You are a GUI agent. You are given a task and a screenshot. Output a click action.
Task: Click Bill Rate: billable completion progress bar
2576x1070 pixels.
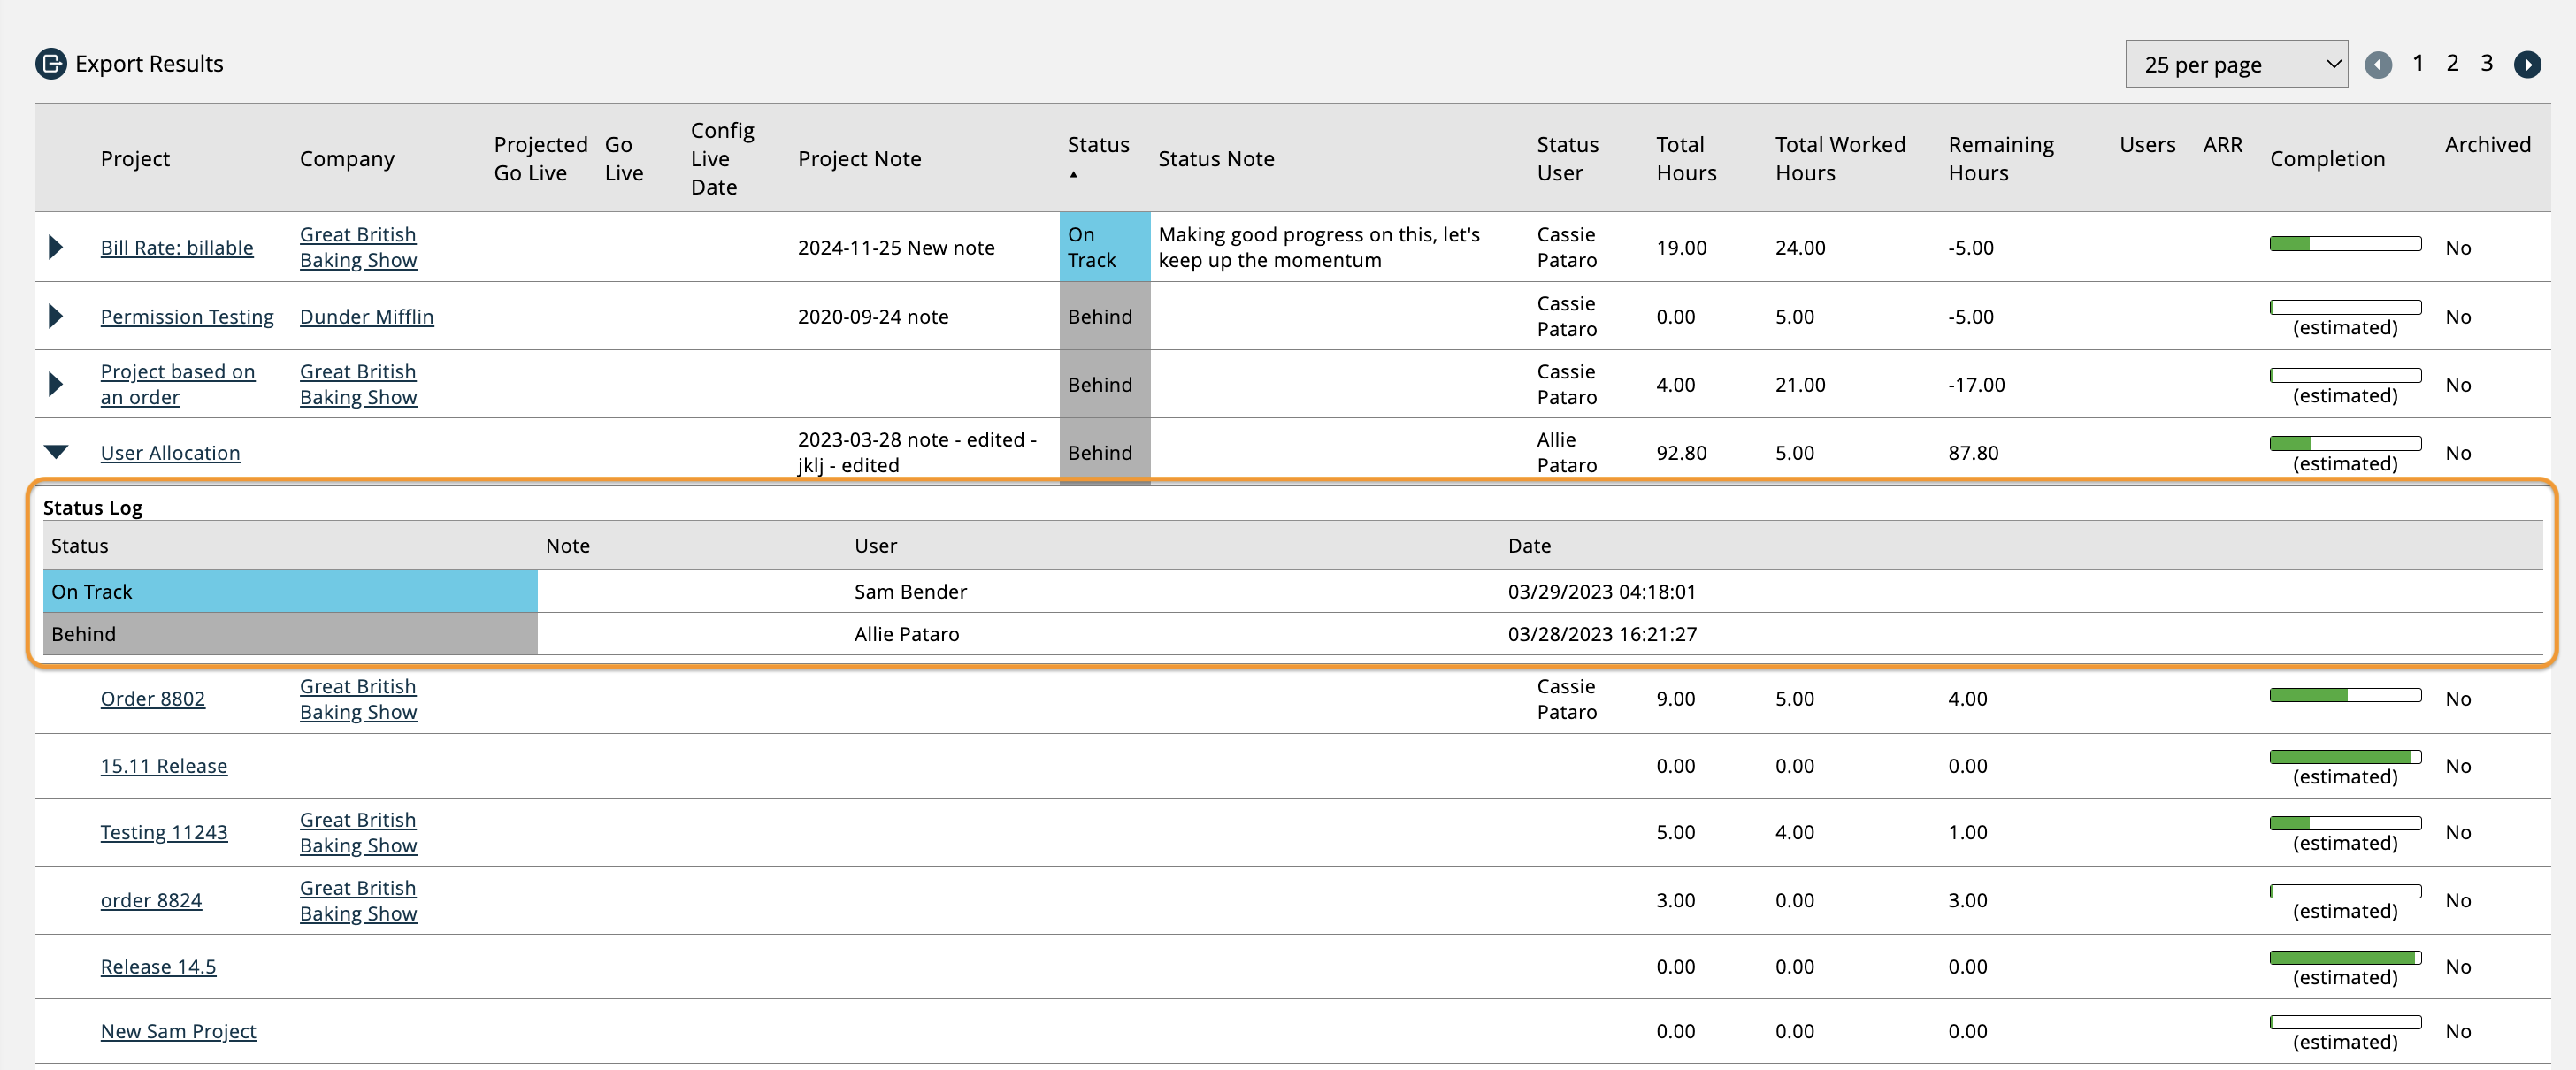coord(2344,244)
